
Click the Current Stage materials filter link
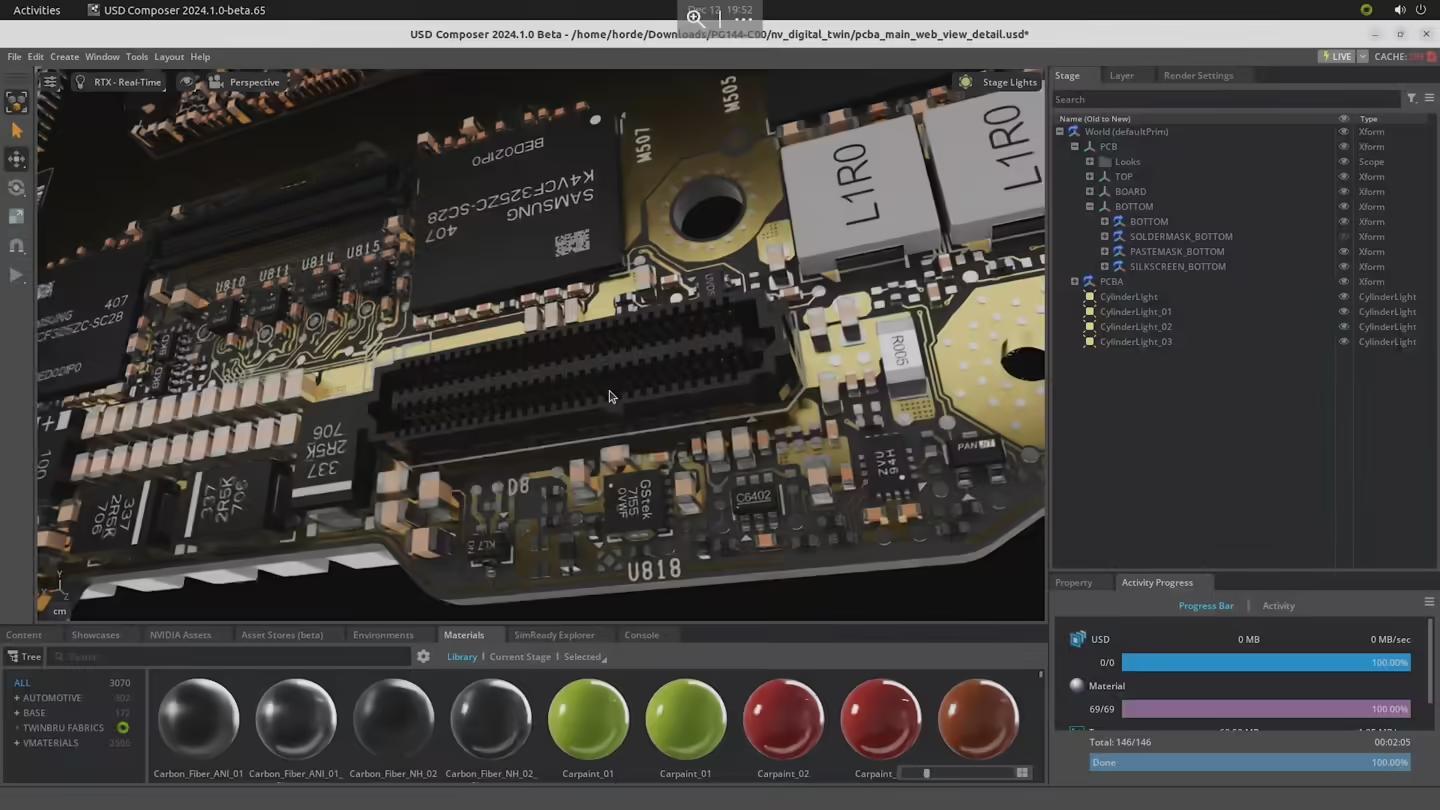point(519,657)
